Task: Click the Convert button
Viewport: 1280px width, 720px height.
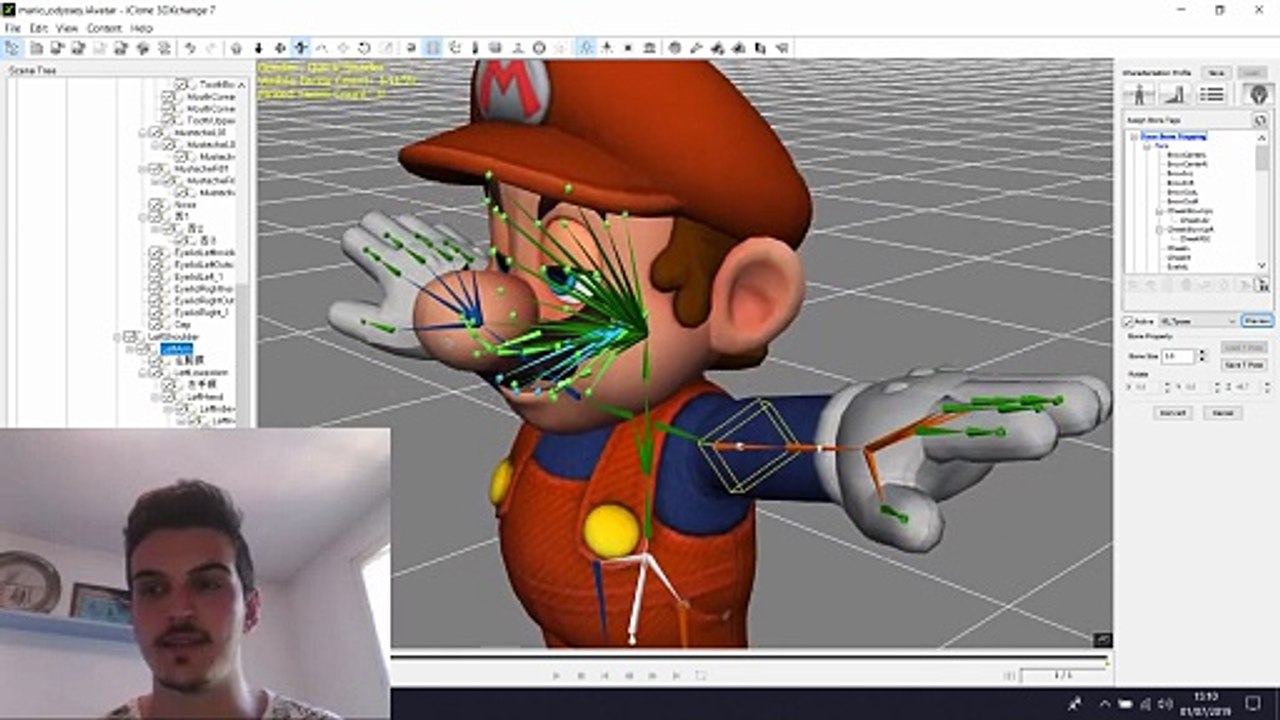Action: pos(1172,412)
